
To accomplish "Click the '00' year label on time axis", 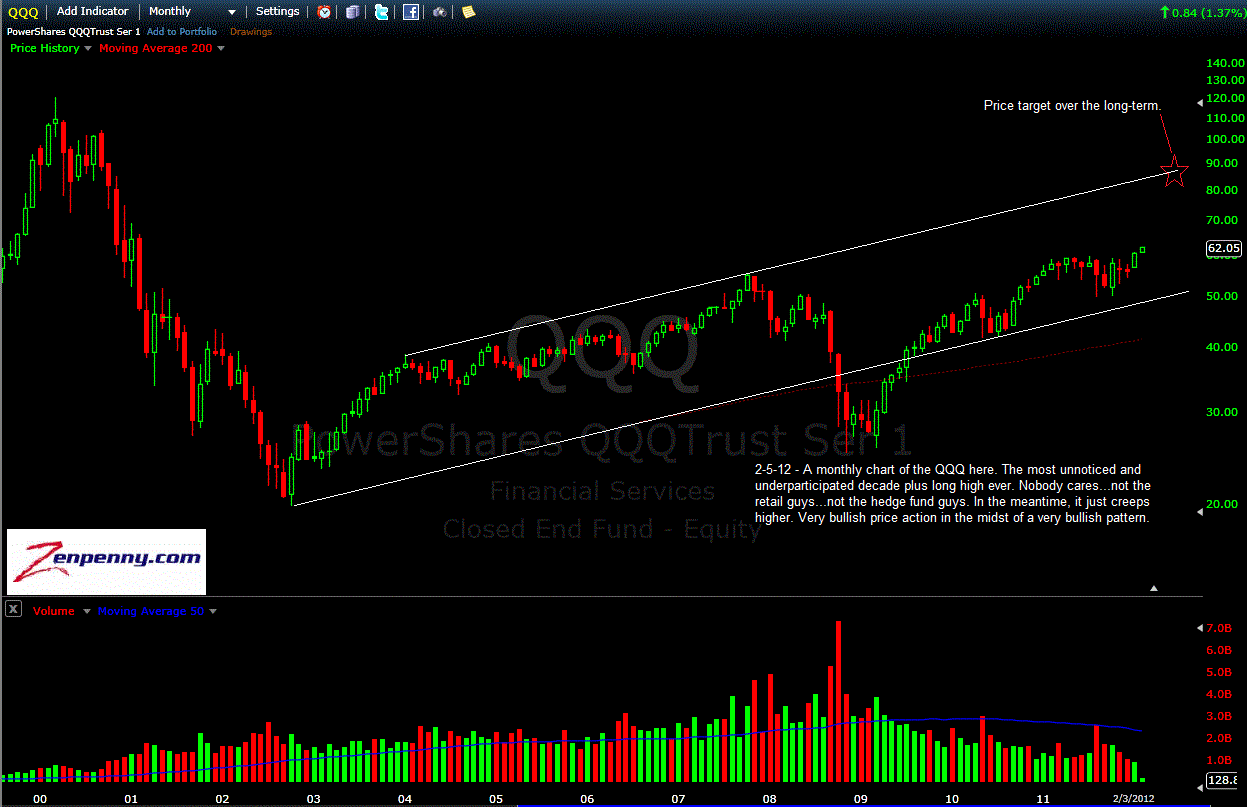I will click(40, 799).
